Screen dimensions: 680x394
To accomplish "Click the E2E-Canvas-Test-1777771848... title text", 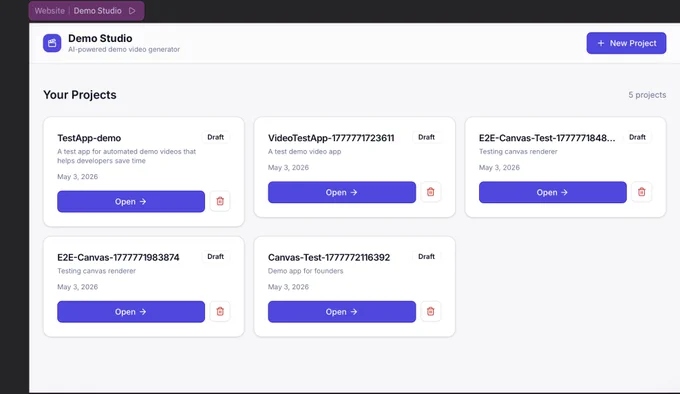I will click(547, 138).
